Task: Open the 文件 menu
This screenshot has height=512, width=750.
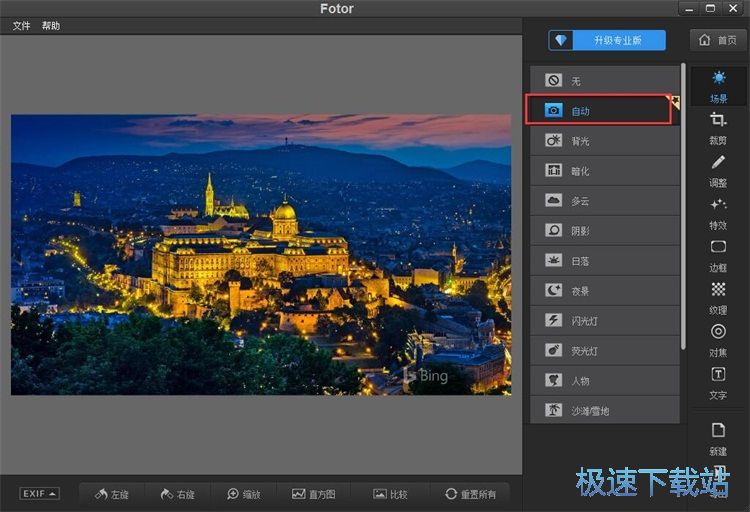Action: pyautogui.click(x=21, y=26)
